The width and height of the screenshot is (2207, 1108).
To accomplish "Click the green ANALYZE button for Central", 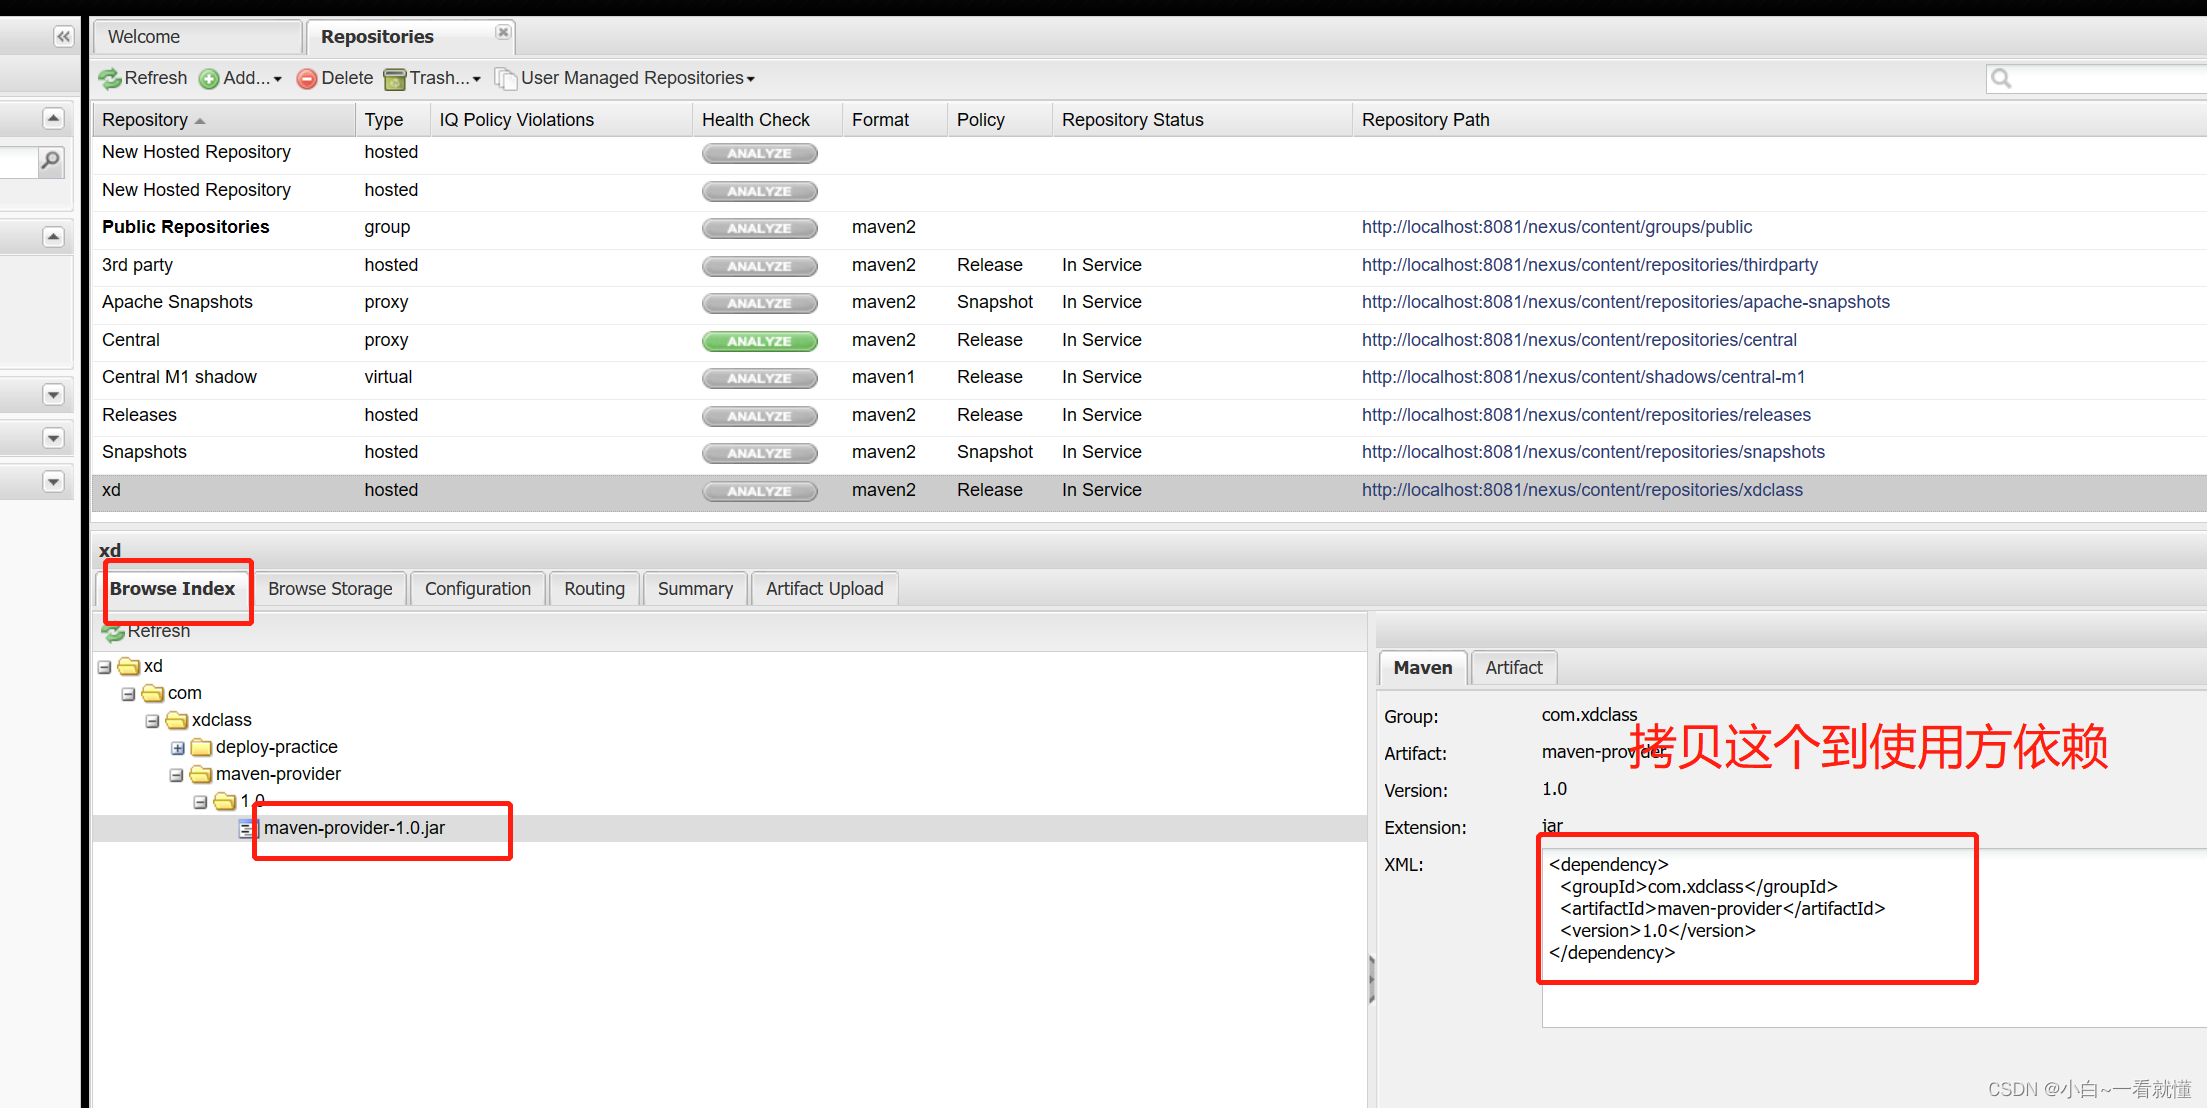I will 759,341.
